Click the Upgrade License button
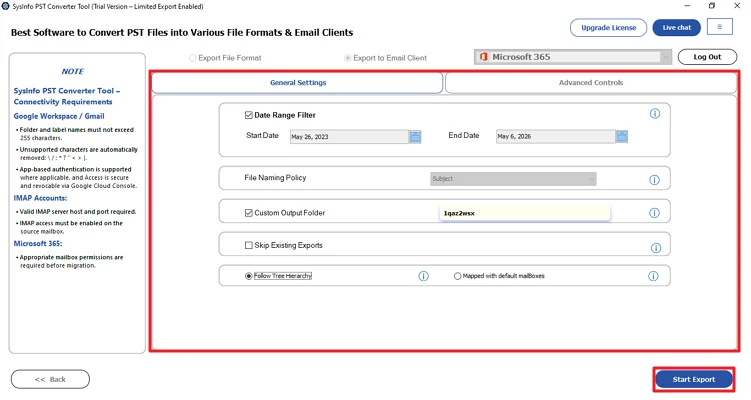This screenshot has width=751, height=400. [x=608, y=28]
